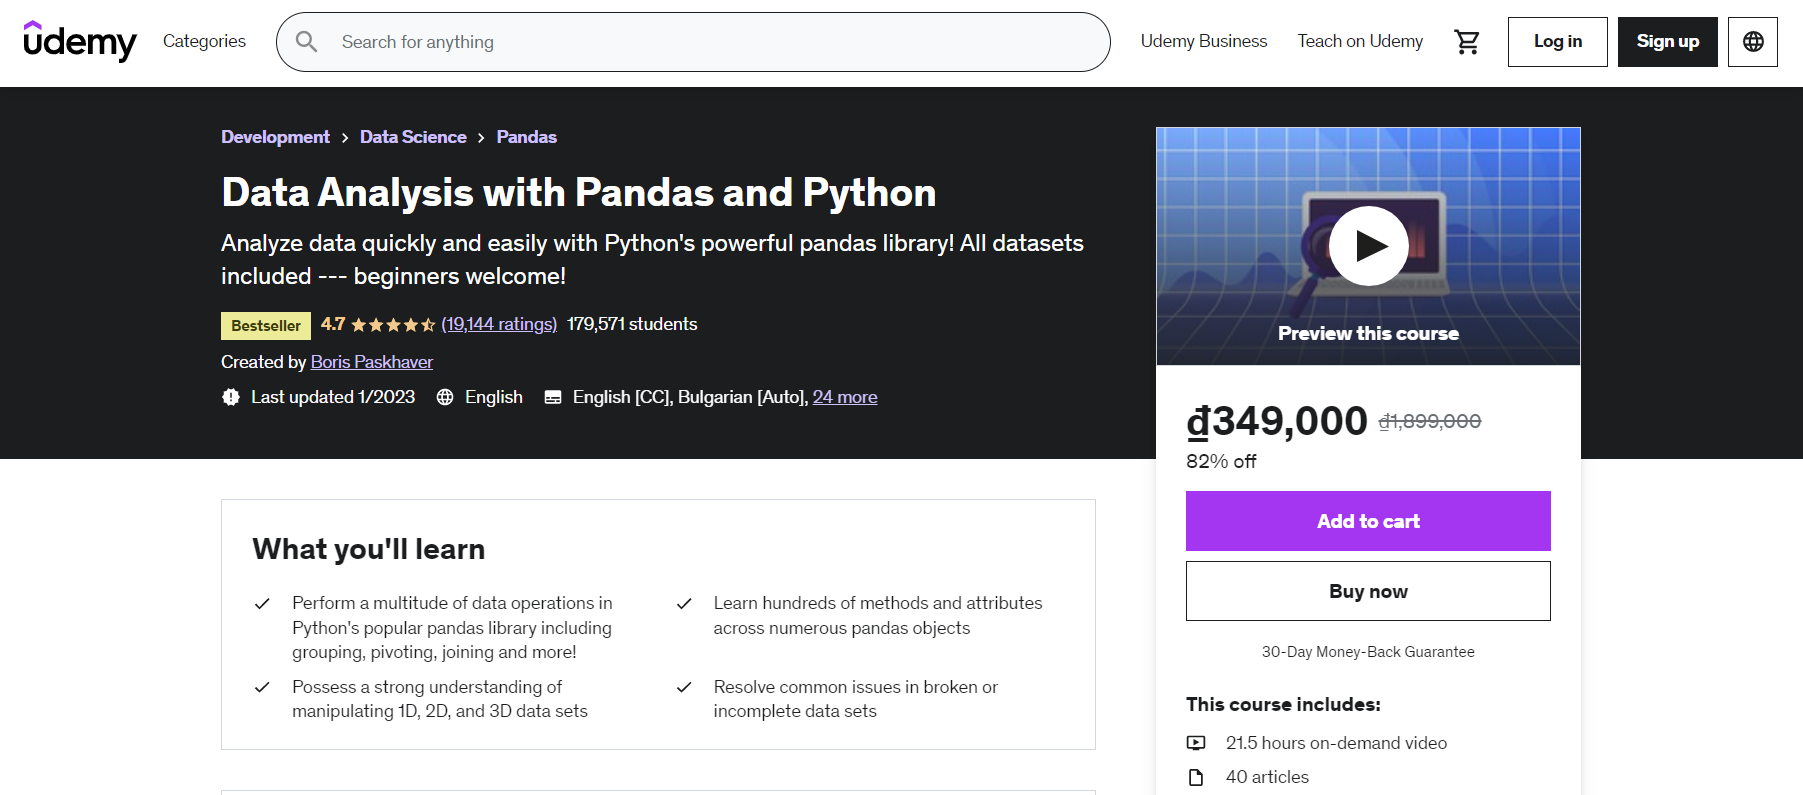
Task: Click the star rating icons
Action: (x=393, y=324)
